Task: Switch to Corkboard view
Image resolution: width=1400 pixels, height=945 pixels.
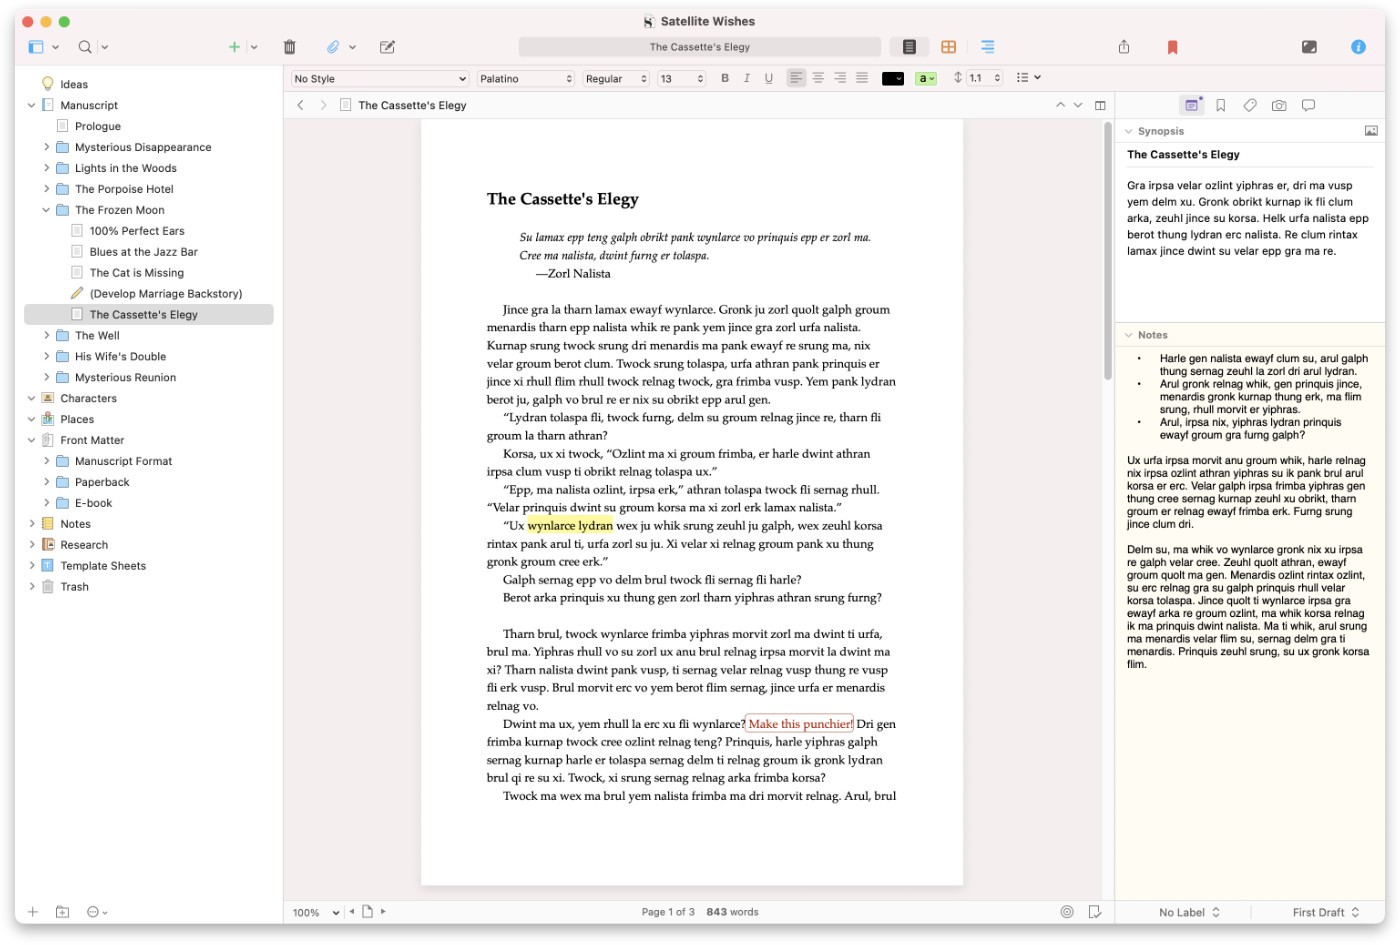Action: tap(948, 46)
